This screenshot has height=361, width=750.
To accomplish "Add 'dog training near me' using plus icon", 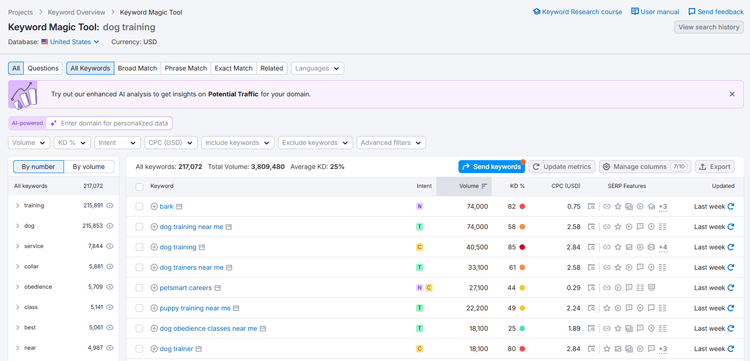I will coord(154,227).
